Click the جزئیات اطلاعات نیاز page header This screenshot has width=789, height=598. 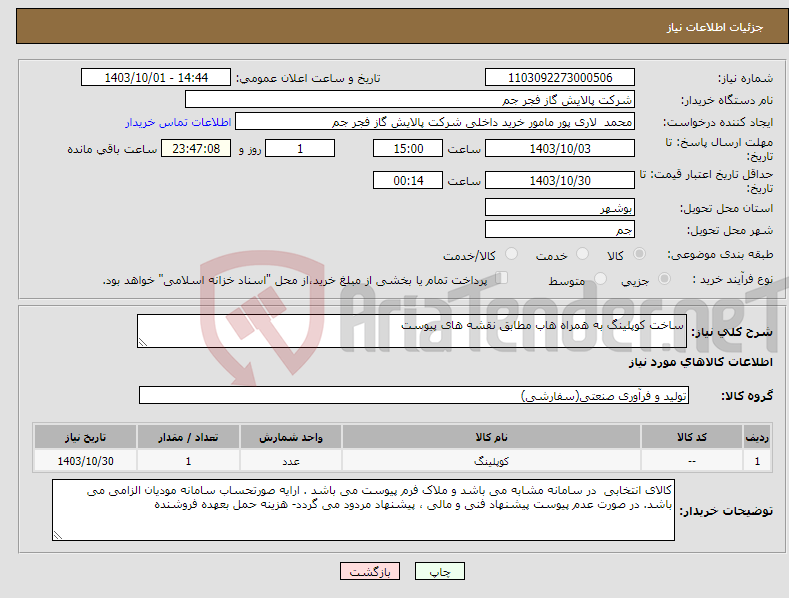point(715,27)
